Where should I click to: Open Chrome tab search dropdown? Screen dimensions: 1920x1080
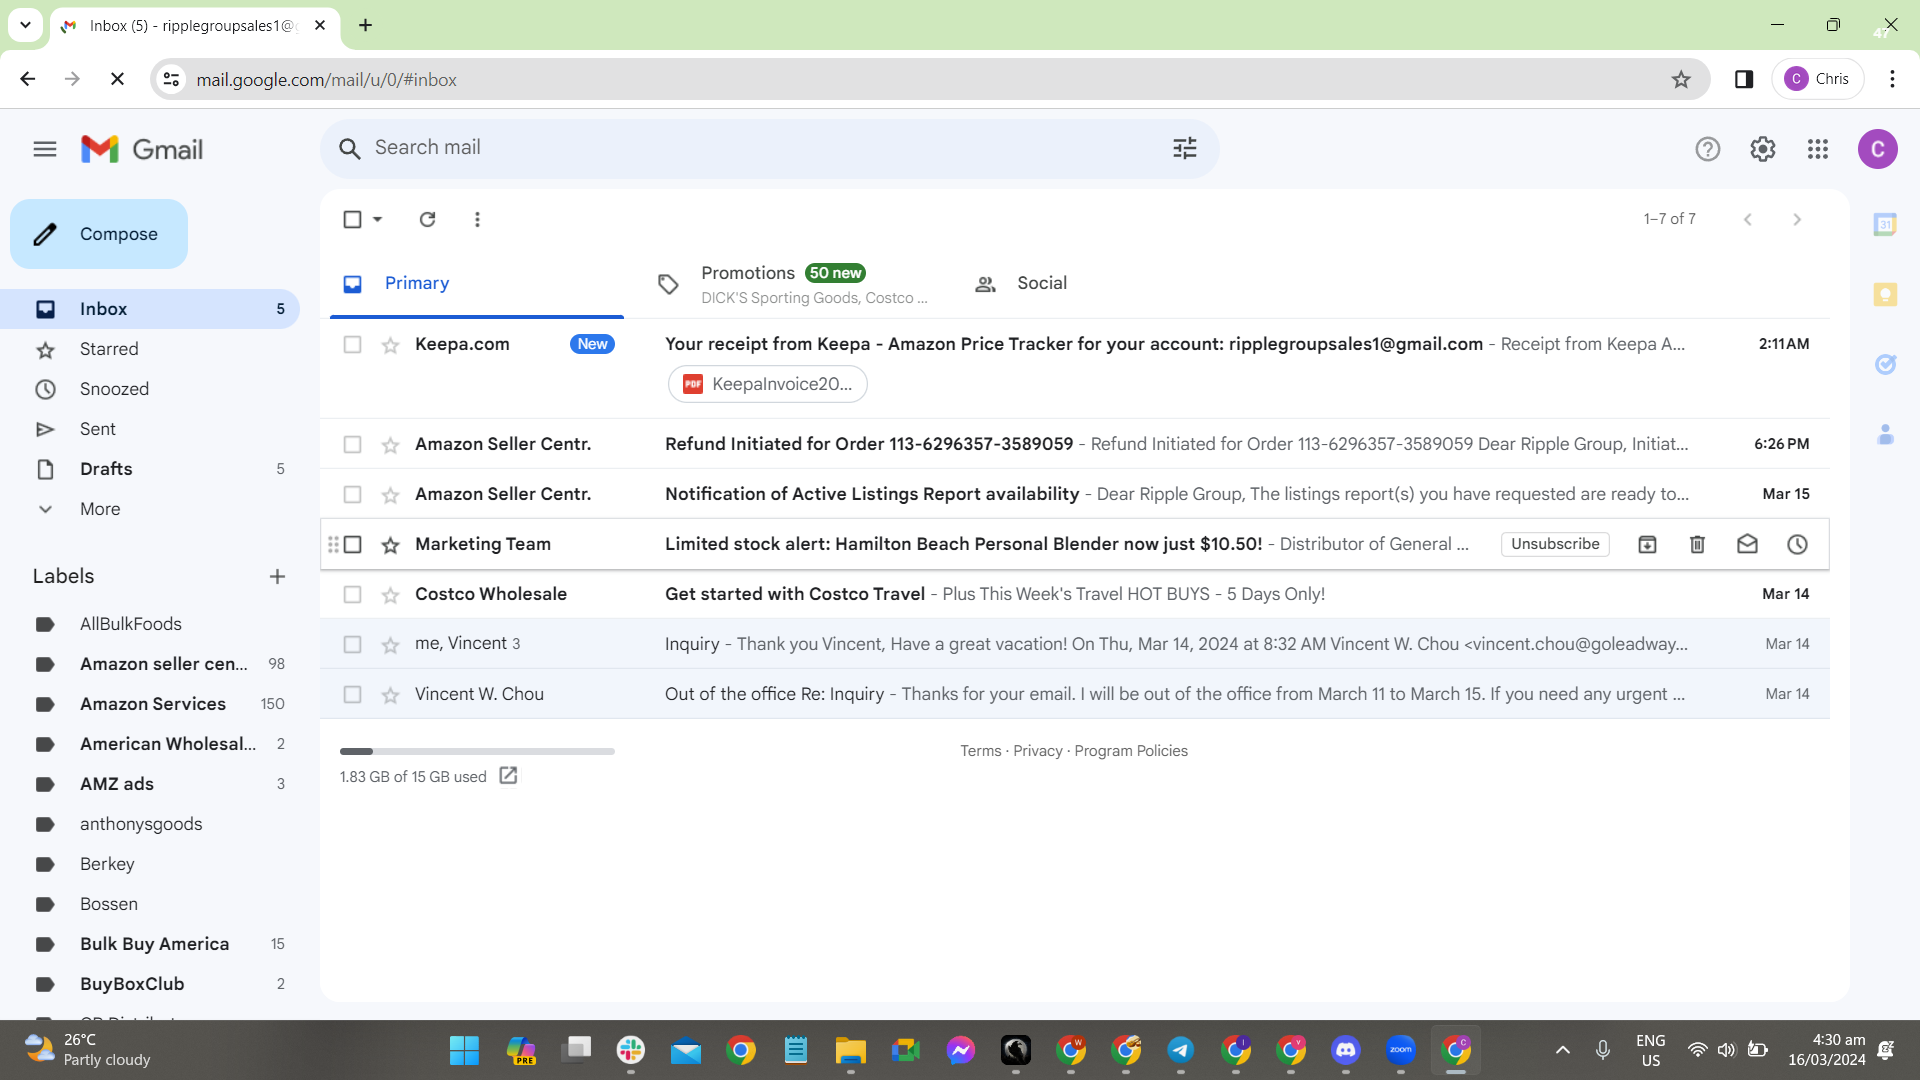click(25, 25)
